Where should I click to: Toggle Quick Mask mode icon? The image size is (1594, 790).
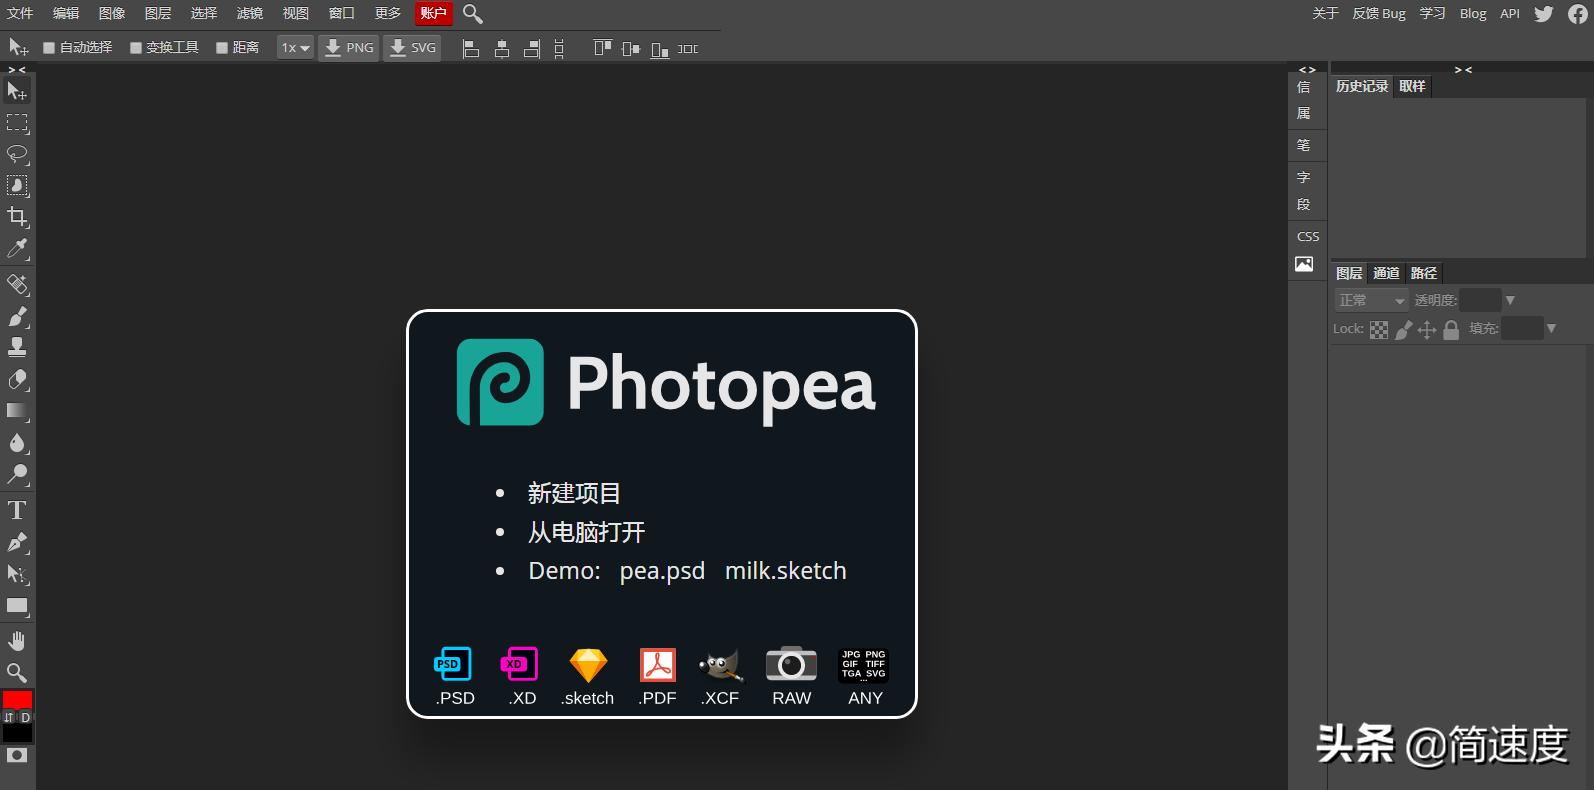pyautogui.click(x=17, y=755)
